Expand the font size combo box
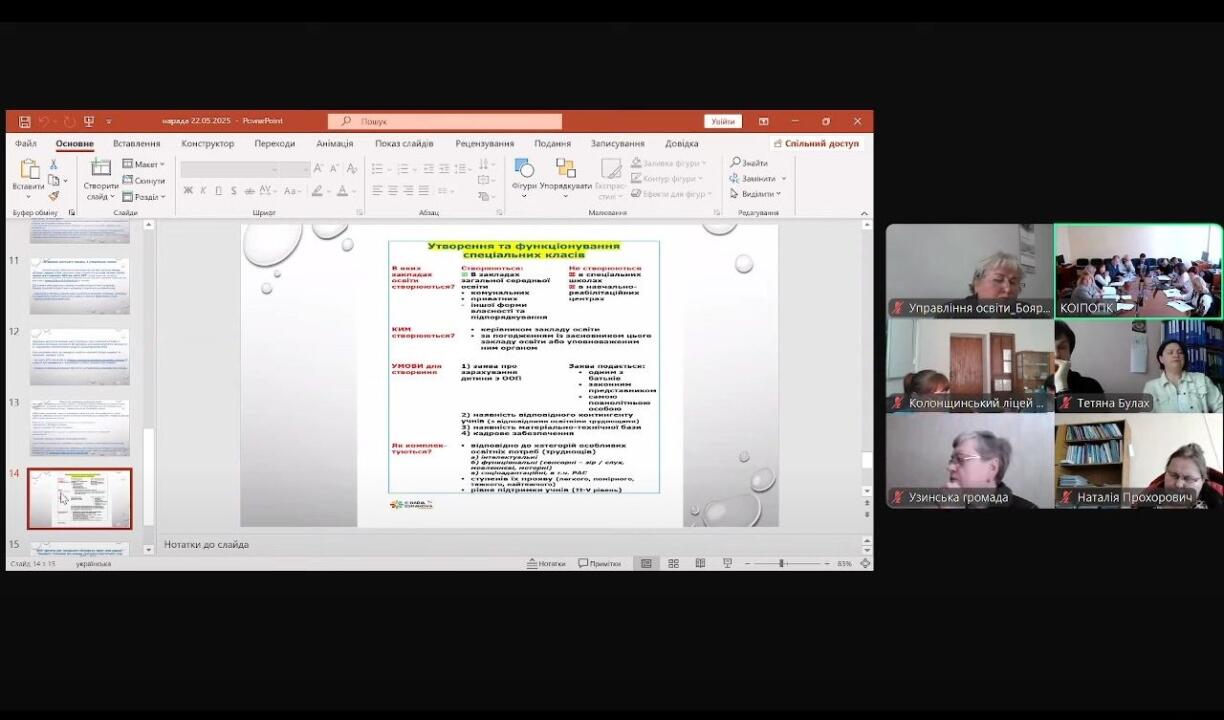Image resolution: width=1224 pixels, height=720 pixels. click(x=305, y=169)
